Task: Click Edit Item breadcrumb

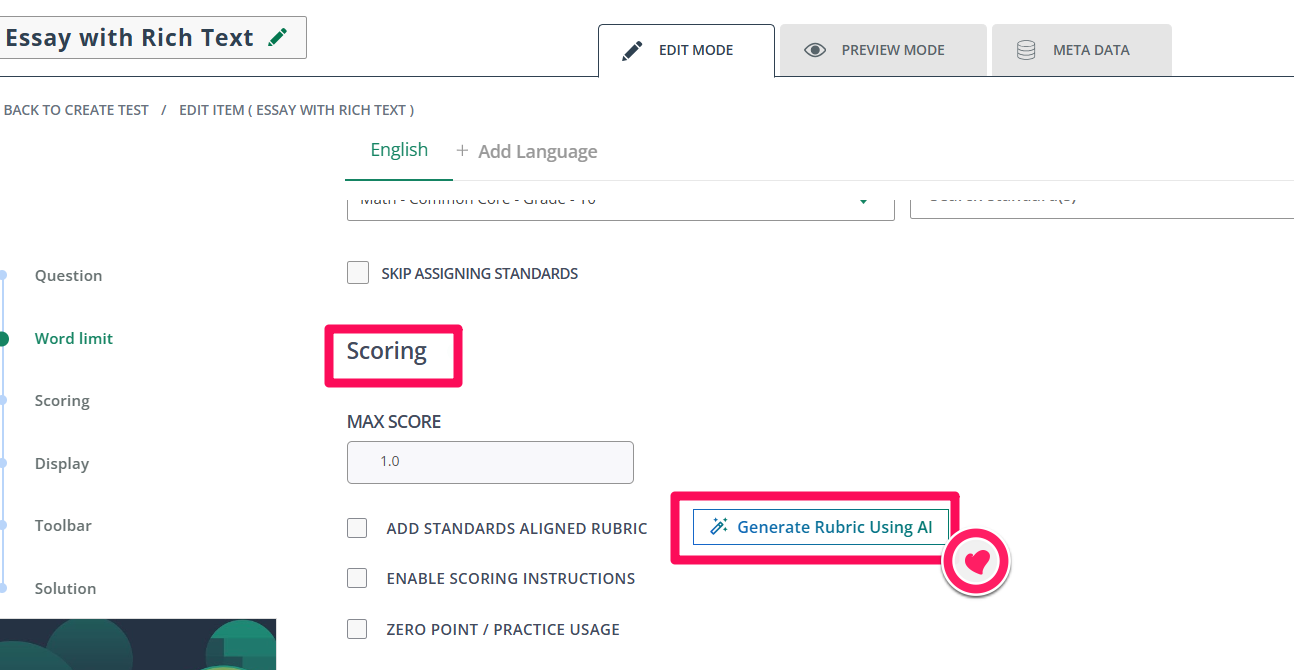Action: (296, 110)
